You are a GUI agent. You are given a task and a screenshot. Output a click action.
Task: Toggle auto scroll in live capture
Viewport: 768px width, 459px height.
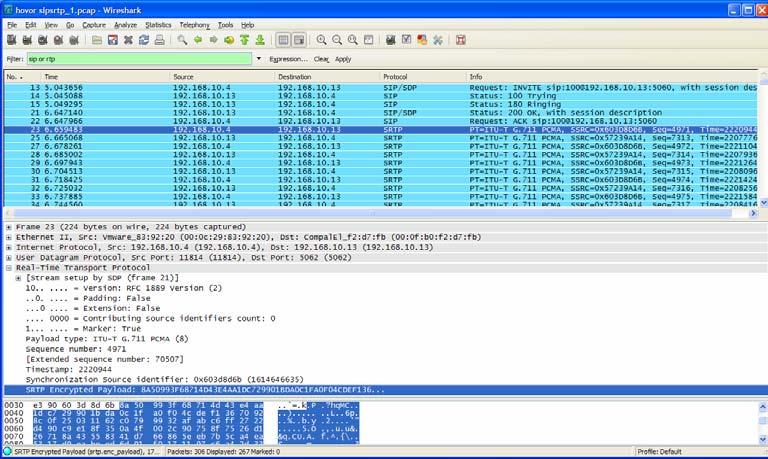point(299,40)
